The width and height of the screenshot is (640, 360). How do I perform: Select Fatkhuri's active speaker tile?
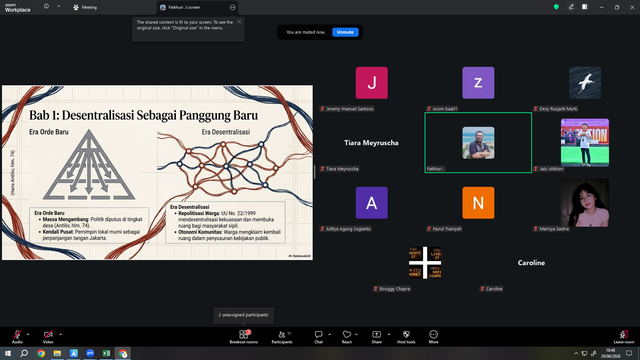point(478,142)
